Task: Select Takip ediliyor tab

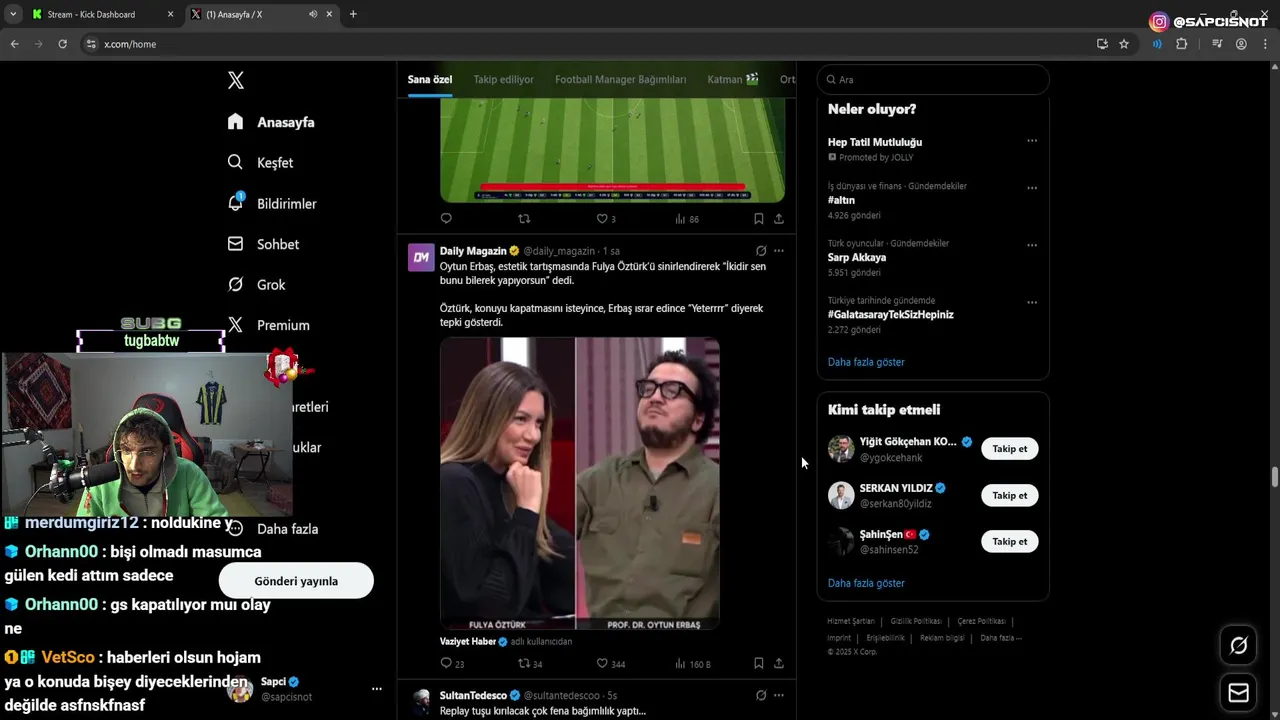Action: tap(503, 79)
